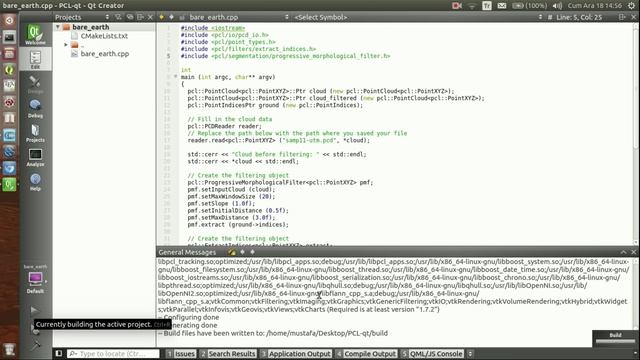
Task: Go back in editor navigation history
Action: coord(162,17)
